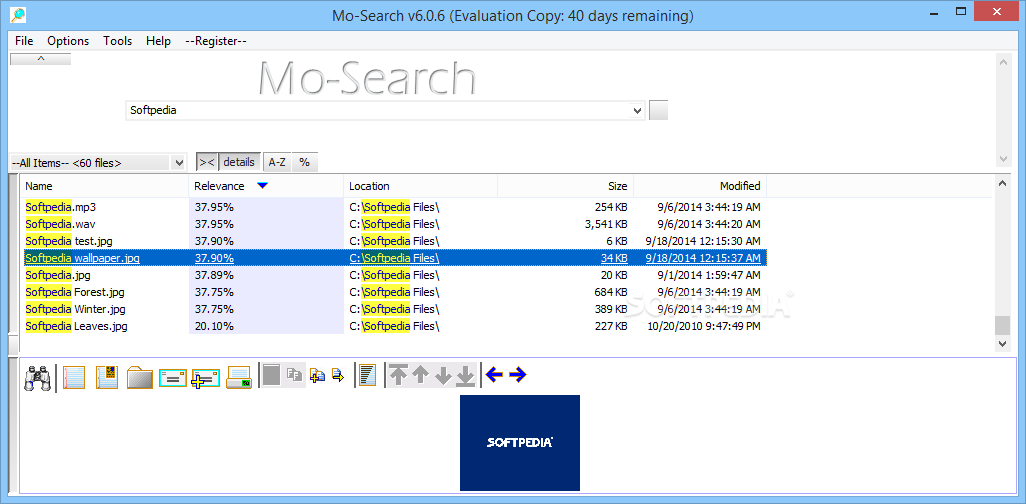The image size is (1026, 504).
Task: Select the Softpedia Forest.jpg row
Action: (x=393, y=292)
